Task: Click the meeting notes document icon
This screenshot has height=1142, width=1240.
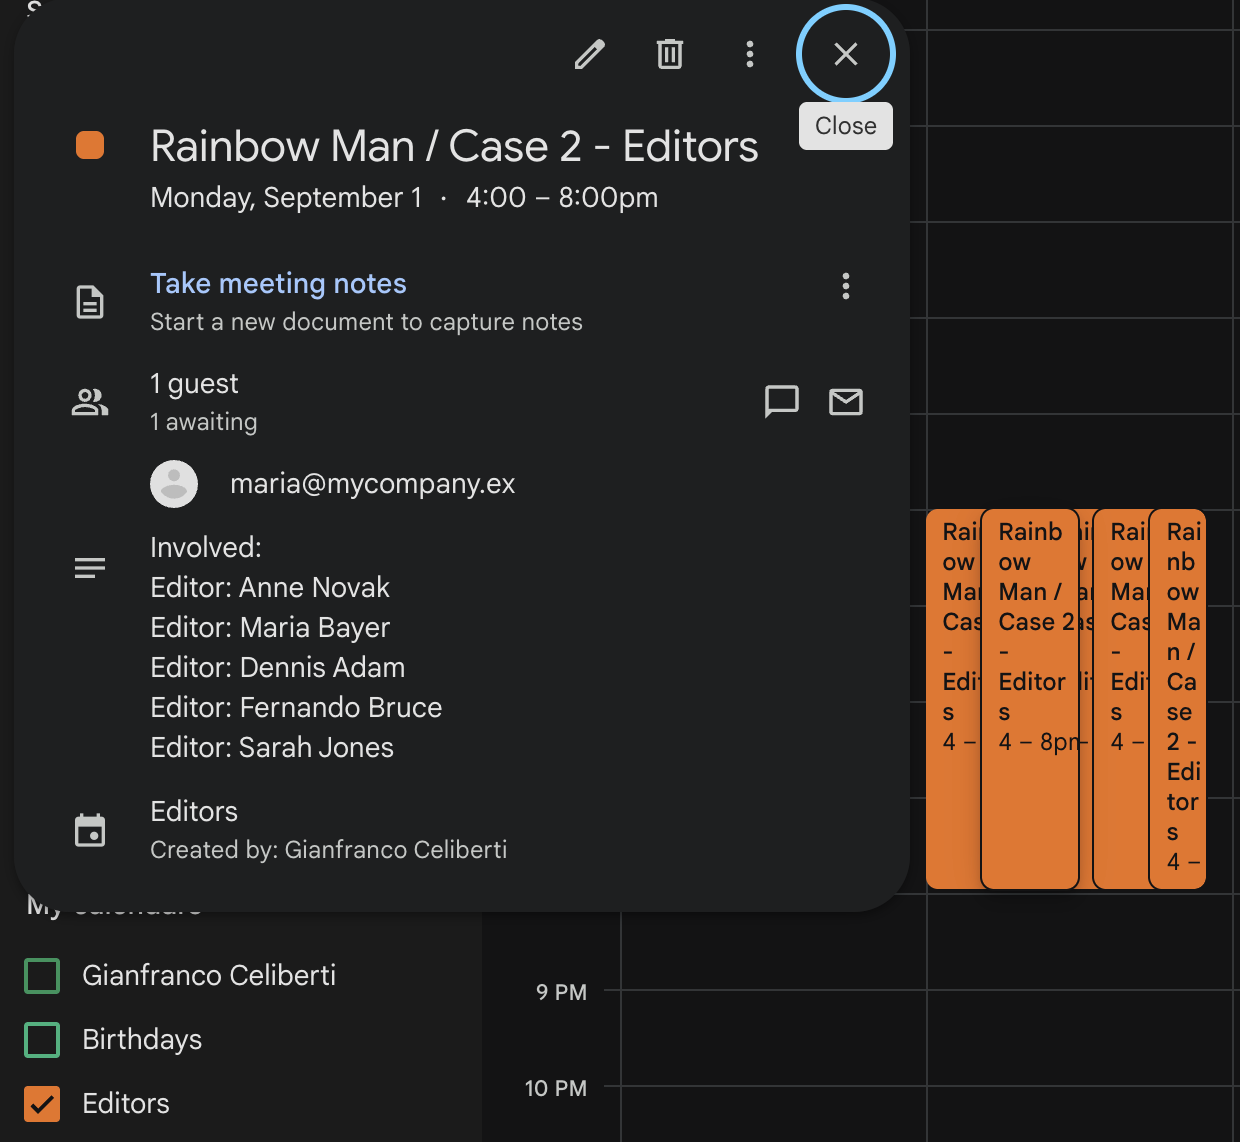Action: pyautogui.click(x=90, y=302)
